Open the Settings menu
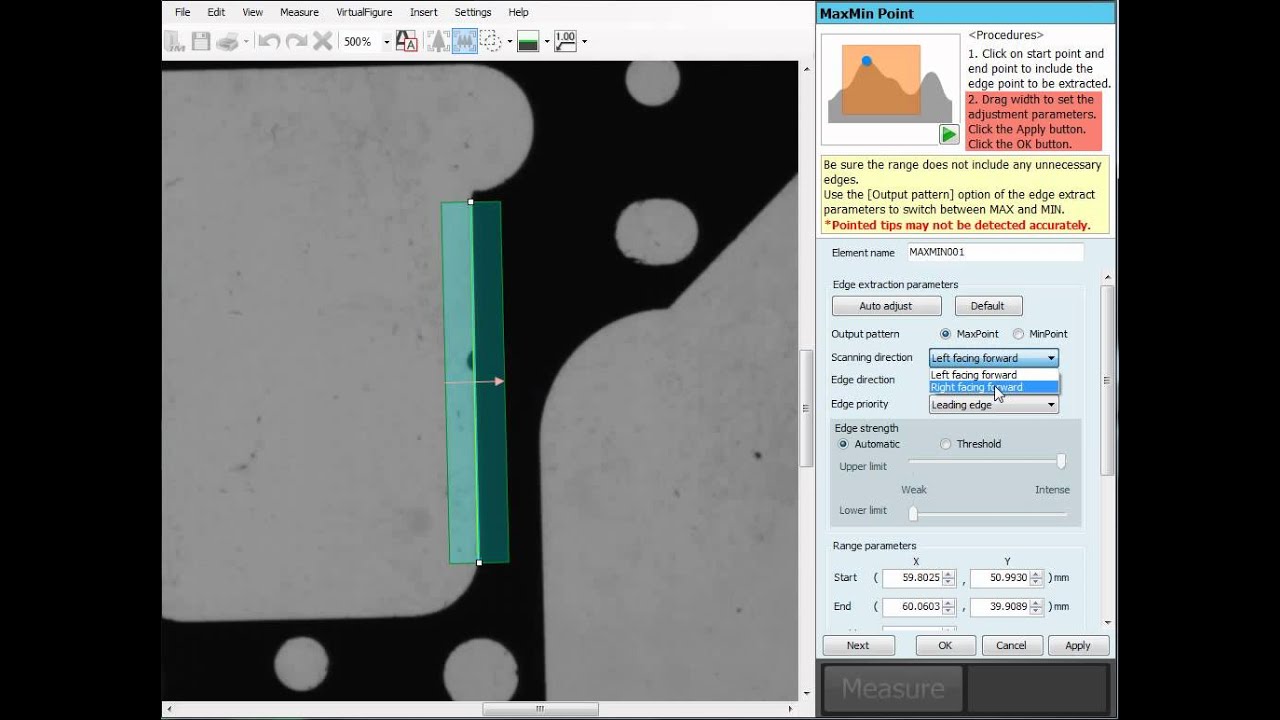The image size is (1280, 720). pyautogui.click(x=472, y=12)
